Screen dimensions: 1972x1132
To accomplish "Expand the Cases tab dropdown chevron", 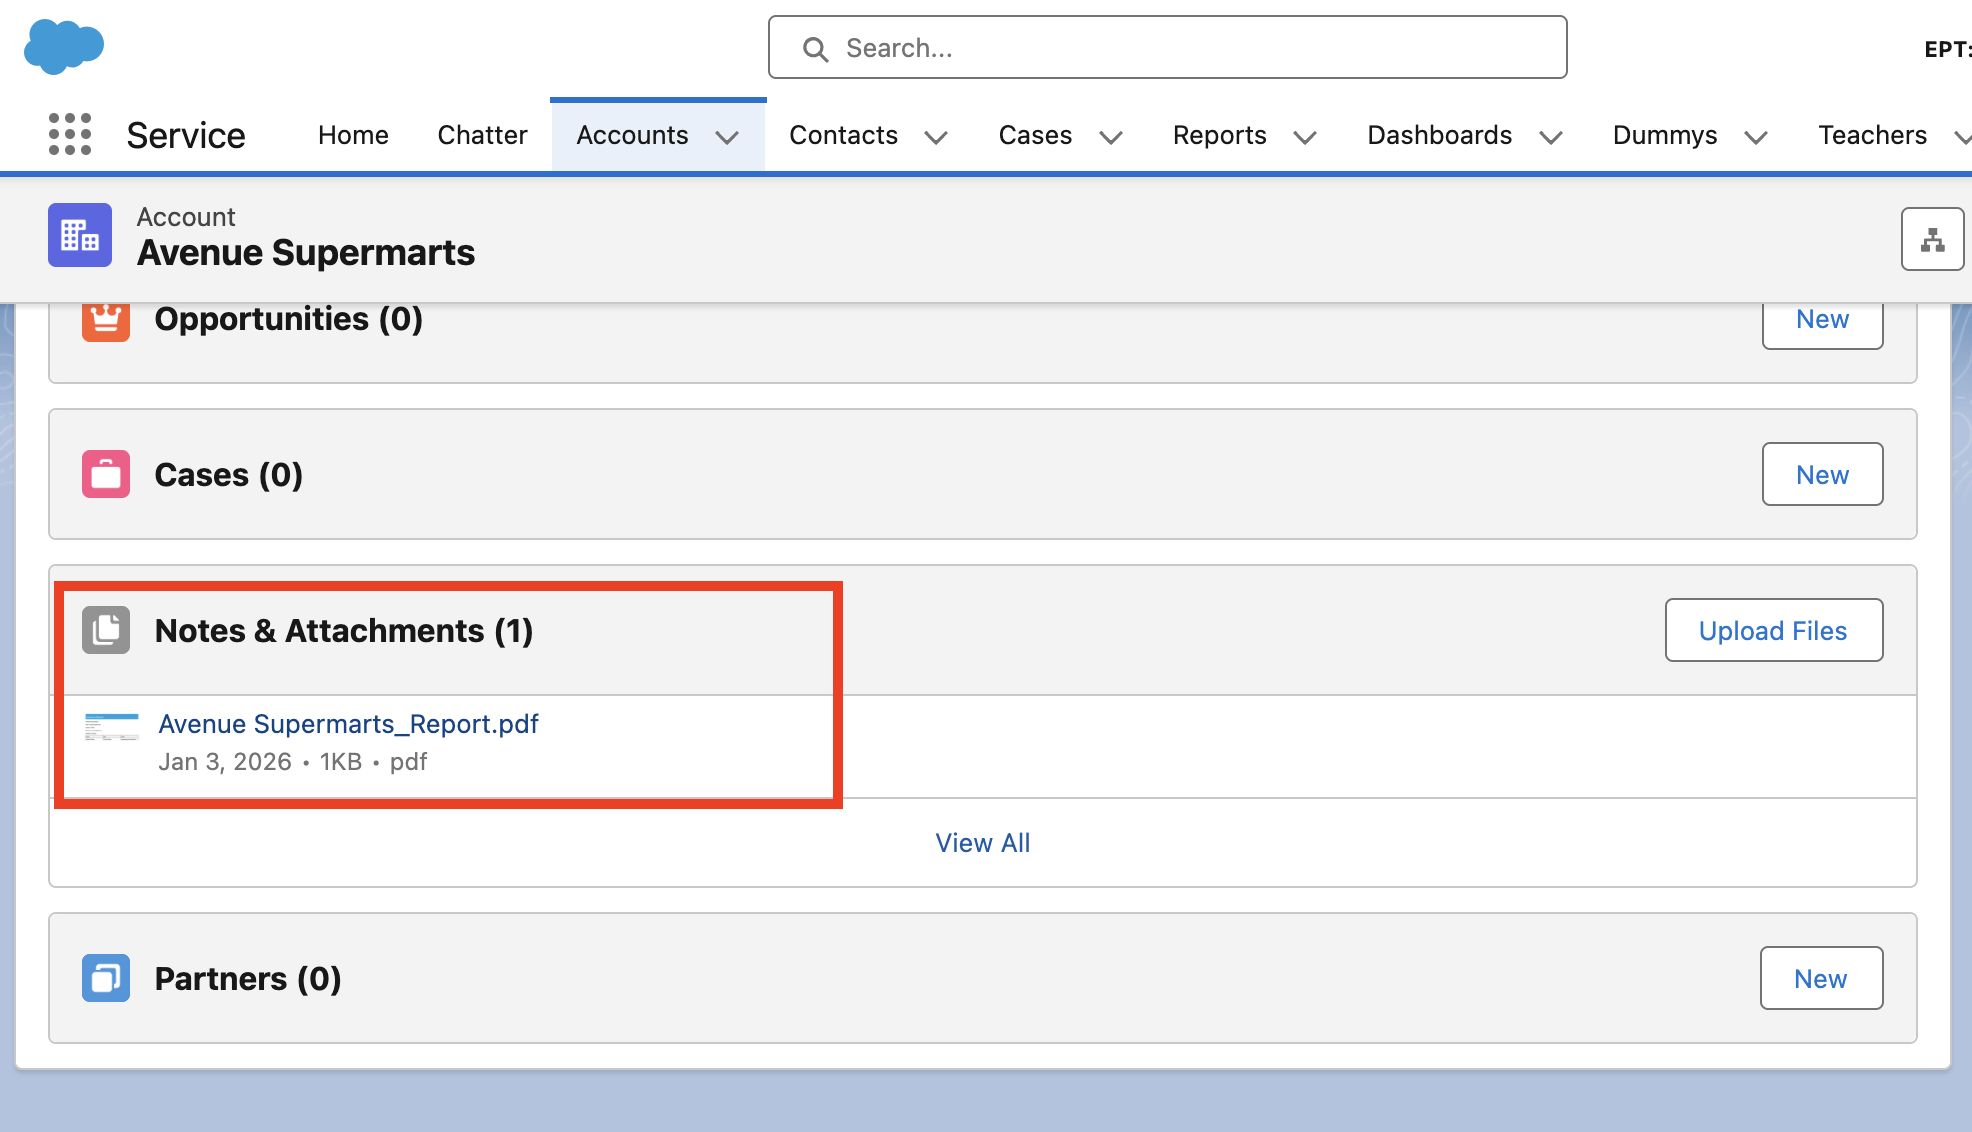I will pyautogui.click(x=1111, y=137).
